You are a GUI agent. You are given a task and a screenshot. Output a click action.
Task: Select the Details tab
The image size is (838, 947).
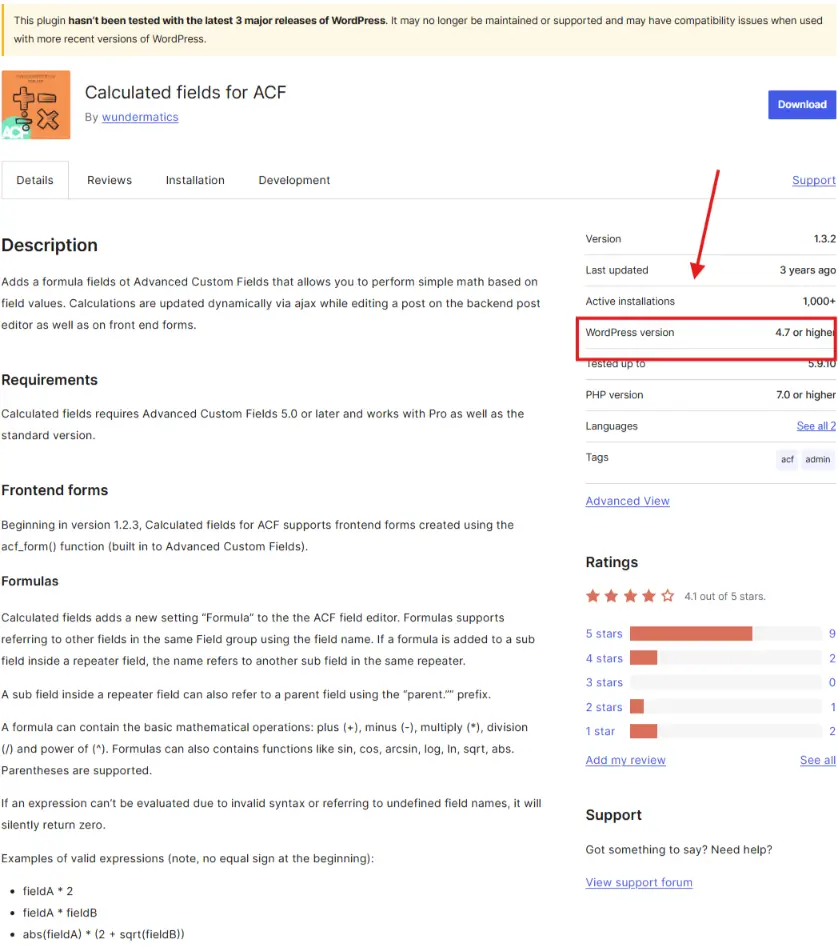coord(34,180)
